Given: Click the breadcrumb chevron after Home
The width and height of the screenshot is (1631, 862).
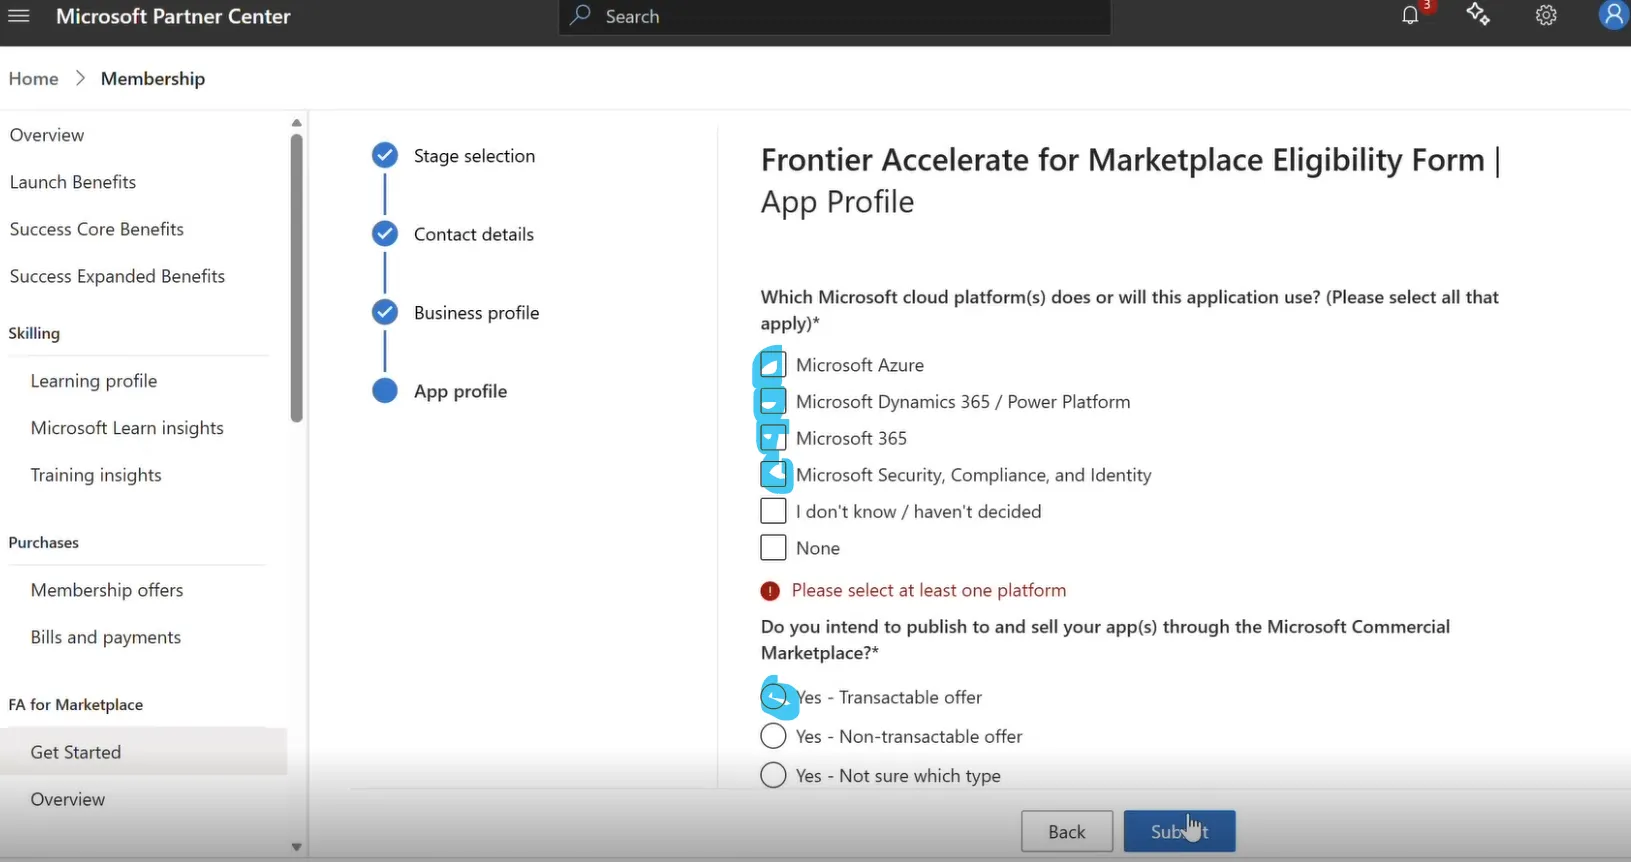Looking at the screenshot, I should pyautogui.click(x=80, y=78).
